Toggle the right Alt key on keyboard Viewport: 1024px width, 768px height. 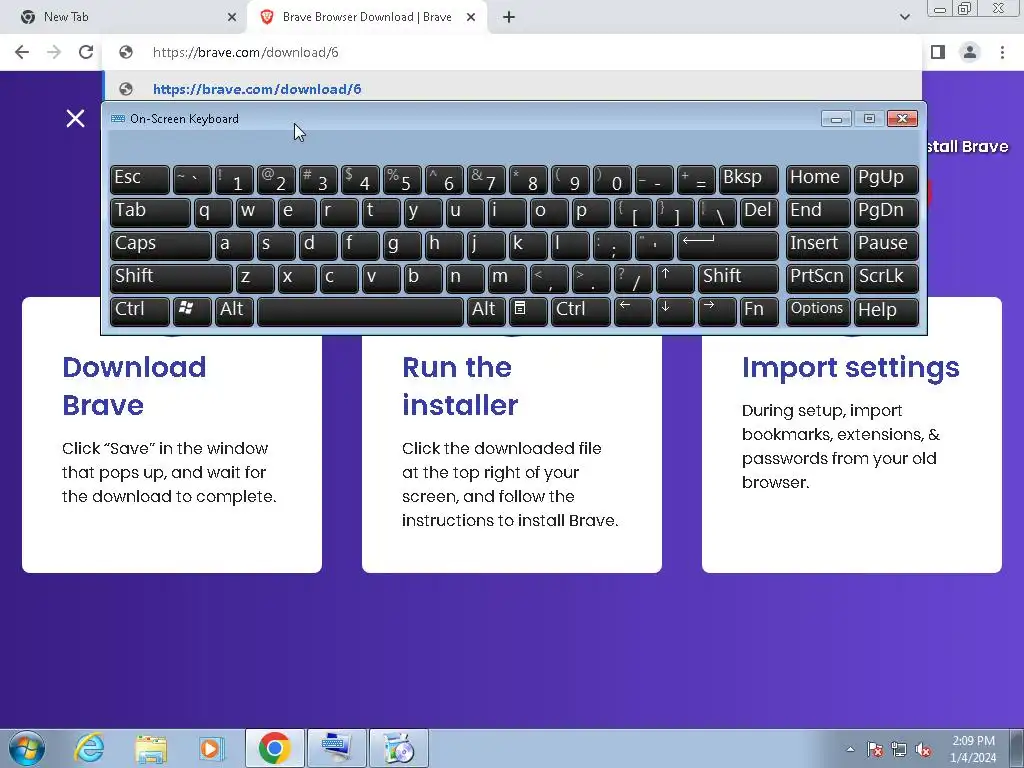pos(486,310)
